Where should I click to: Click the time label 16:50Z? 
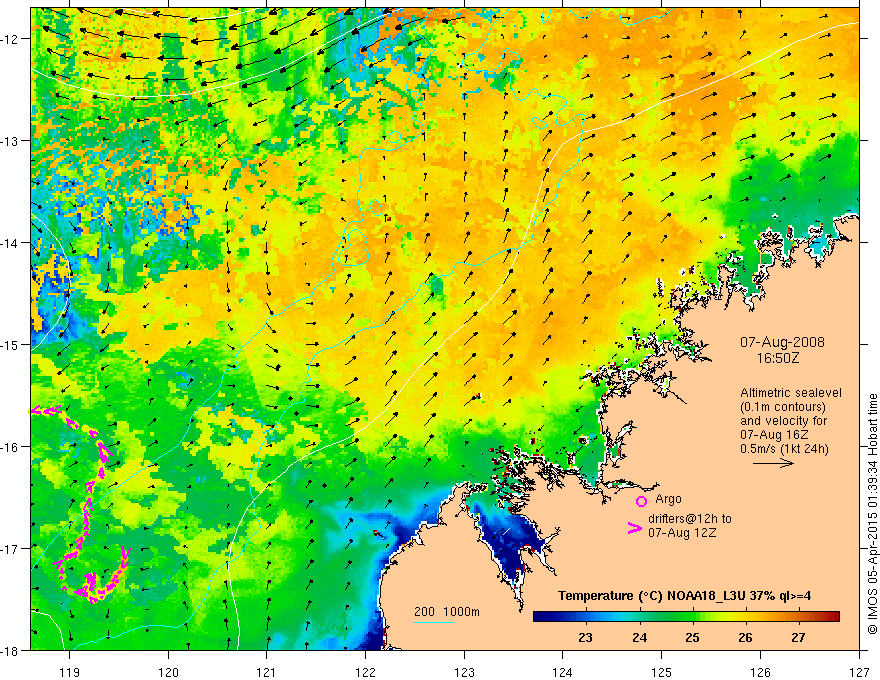click(x=777, y=357)
